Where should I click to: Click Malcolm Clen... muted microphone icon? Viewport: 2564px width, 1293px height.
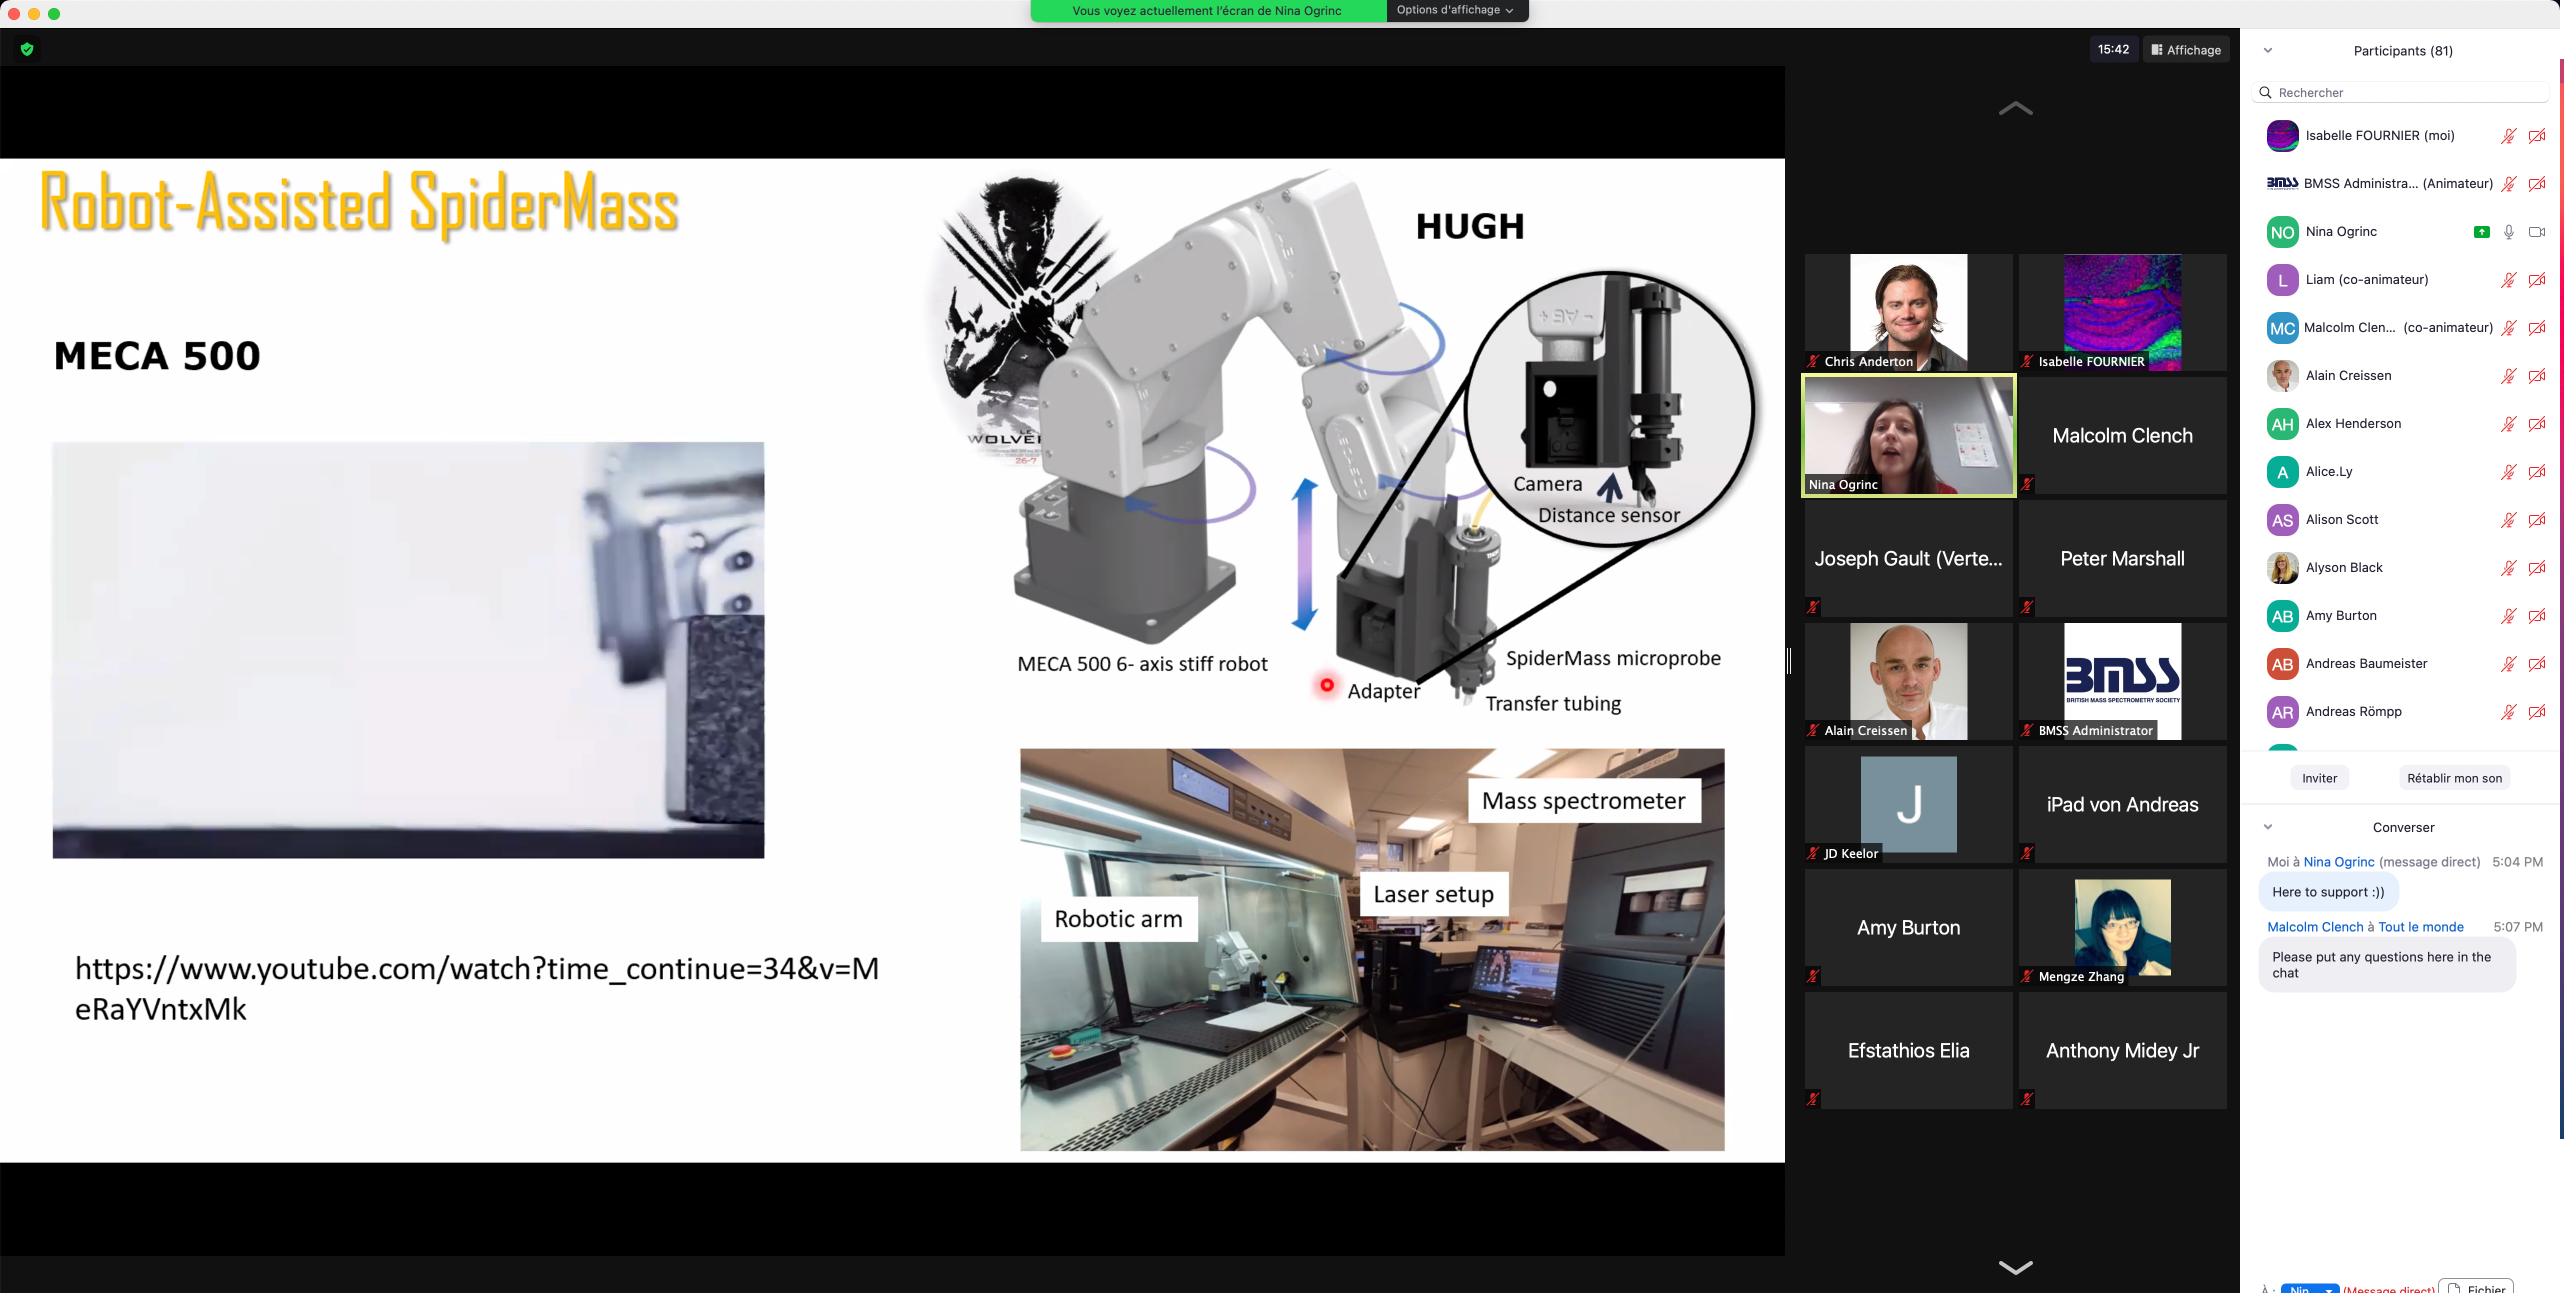[2508, 328]
